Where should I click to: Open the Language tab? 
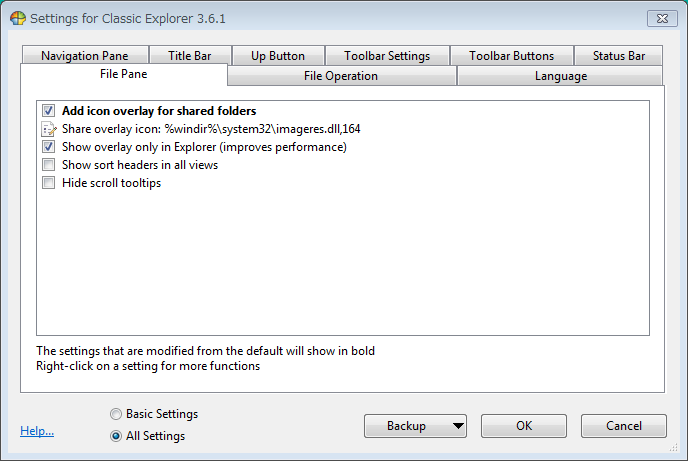(560, 76)
